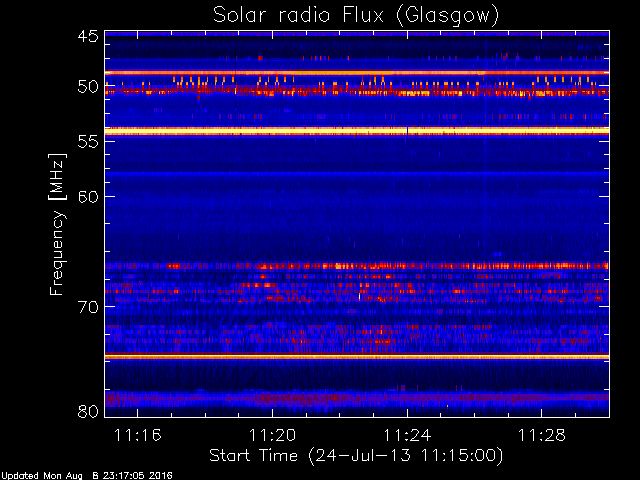Screen dimensions: 640x480
Task: Click the yellow band between 70 and 80 MHz
Action: coord(357,357)
